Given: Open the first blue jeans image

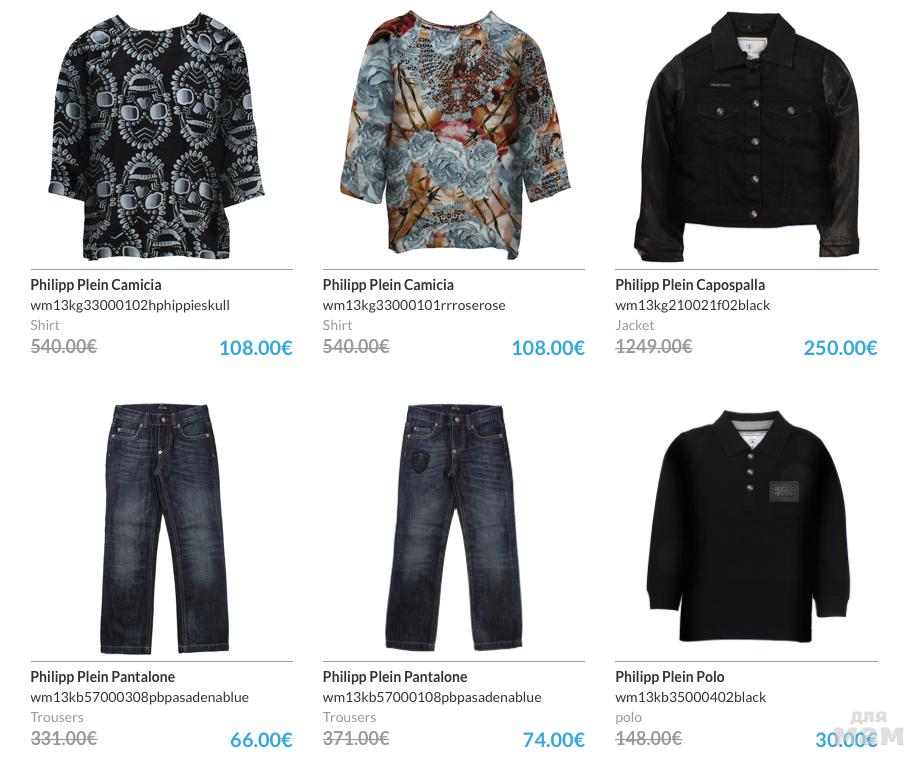Looking at the screenshot, I should [x=165, y=528].
